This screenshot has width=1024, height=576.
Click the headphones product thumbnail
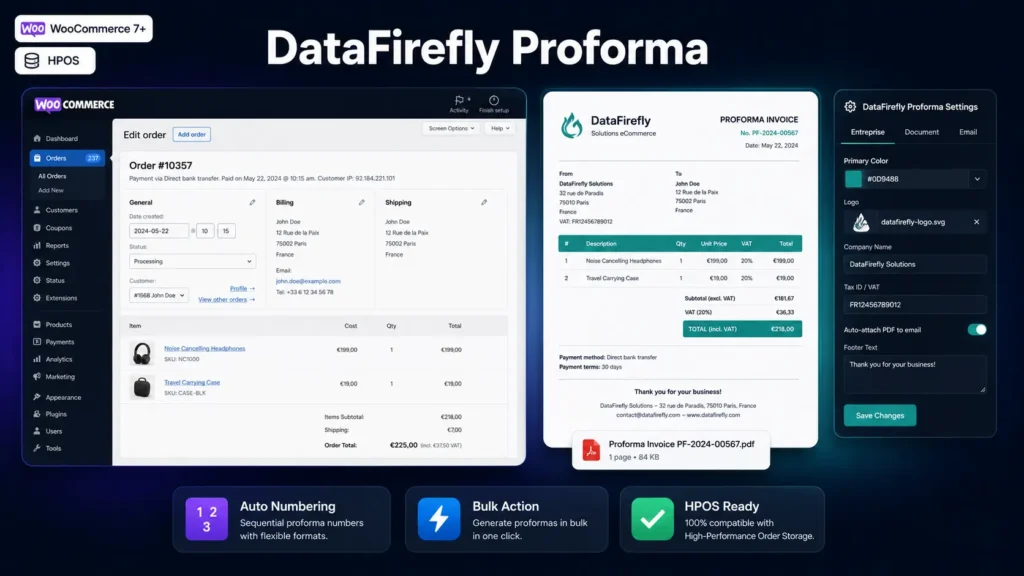142,353
